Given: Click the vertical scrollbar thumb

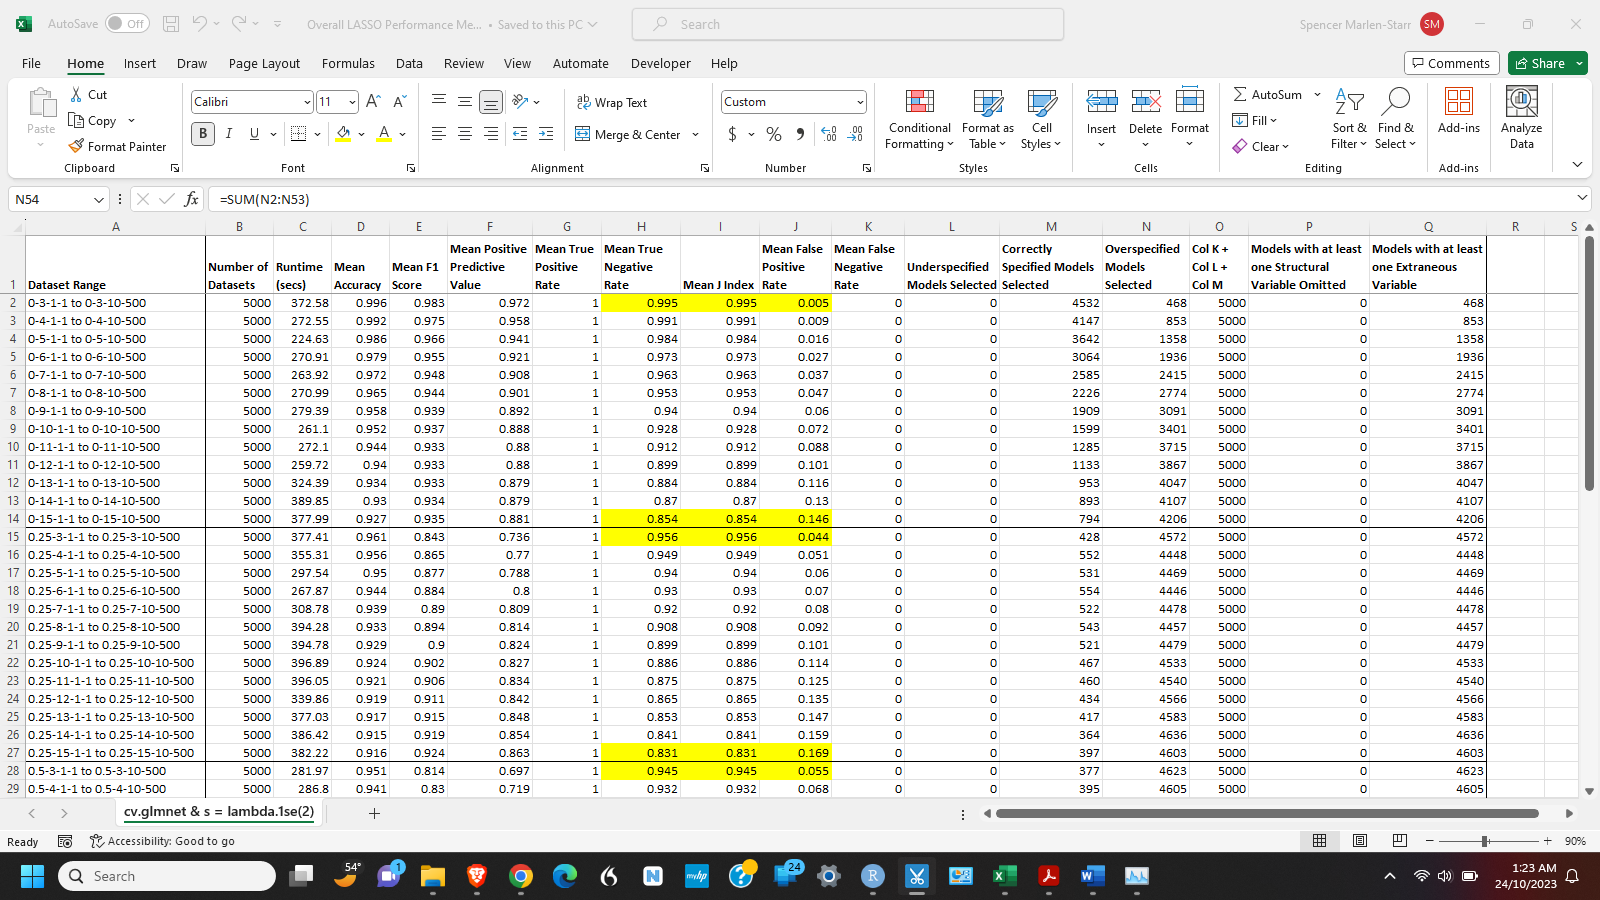Looking at the screenshot, I should (1589, 363).
